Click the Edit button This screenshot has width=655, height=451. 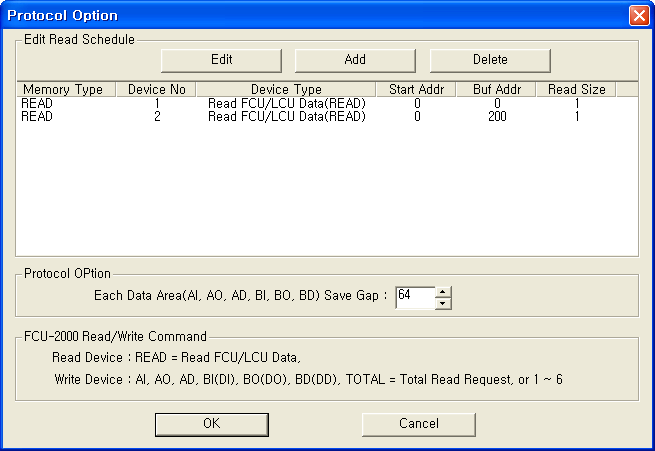pyautogui.click(x=222, y=59)
